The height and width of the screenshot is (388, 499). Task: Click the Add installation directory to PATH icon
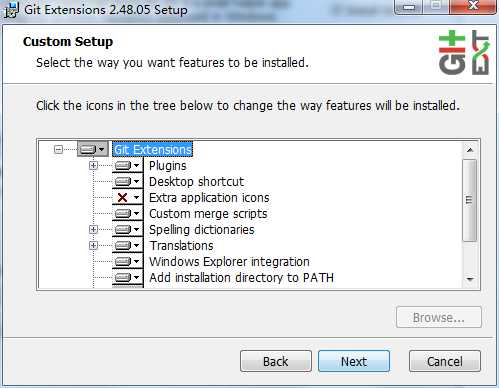(127, 277)
